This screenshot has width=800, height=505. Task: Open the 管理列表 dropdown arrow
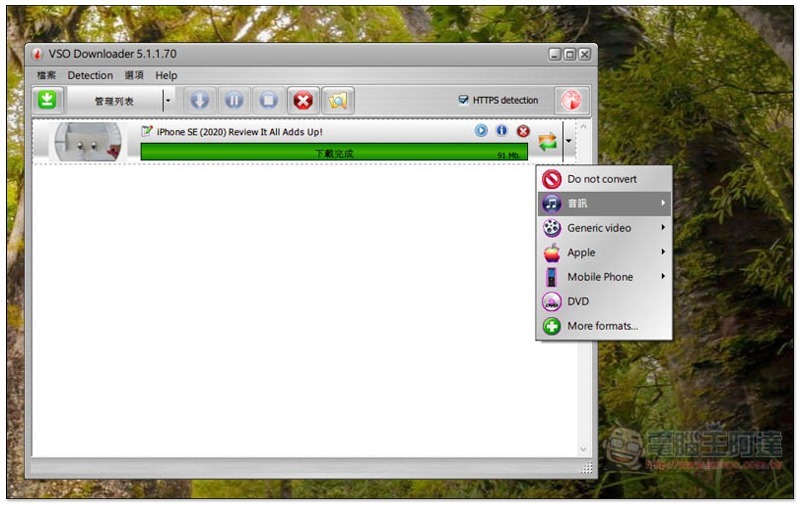click(168, 100)
